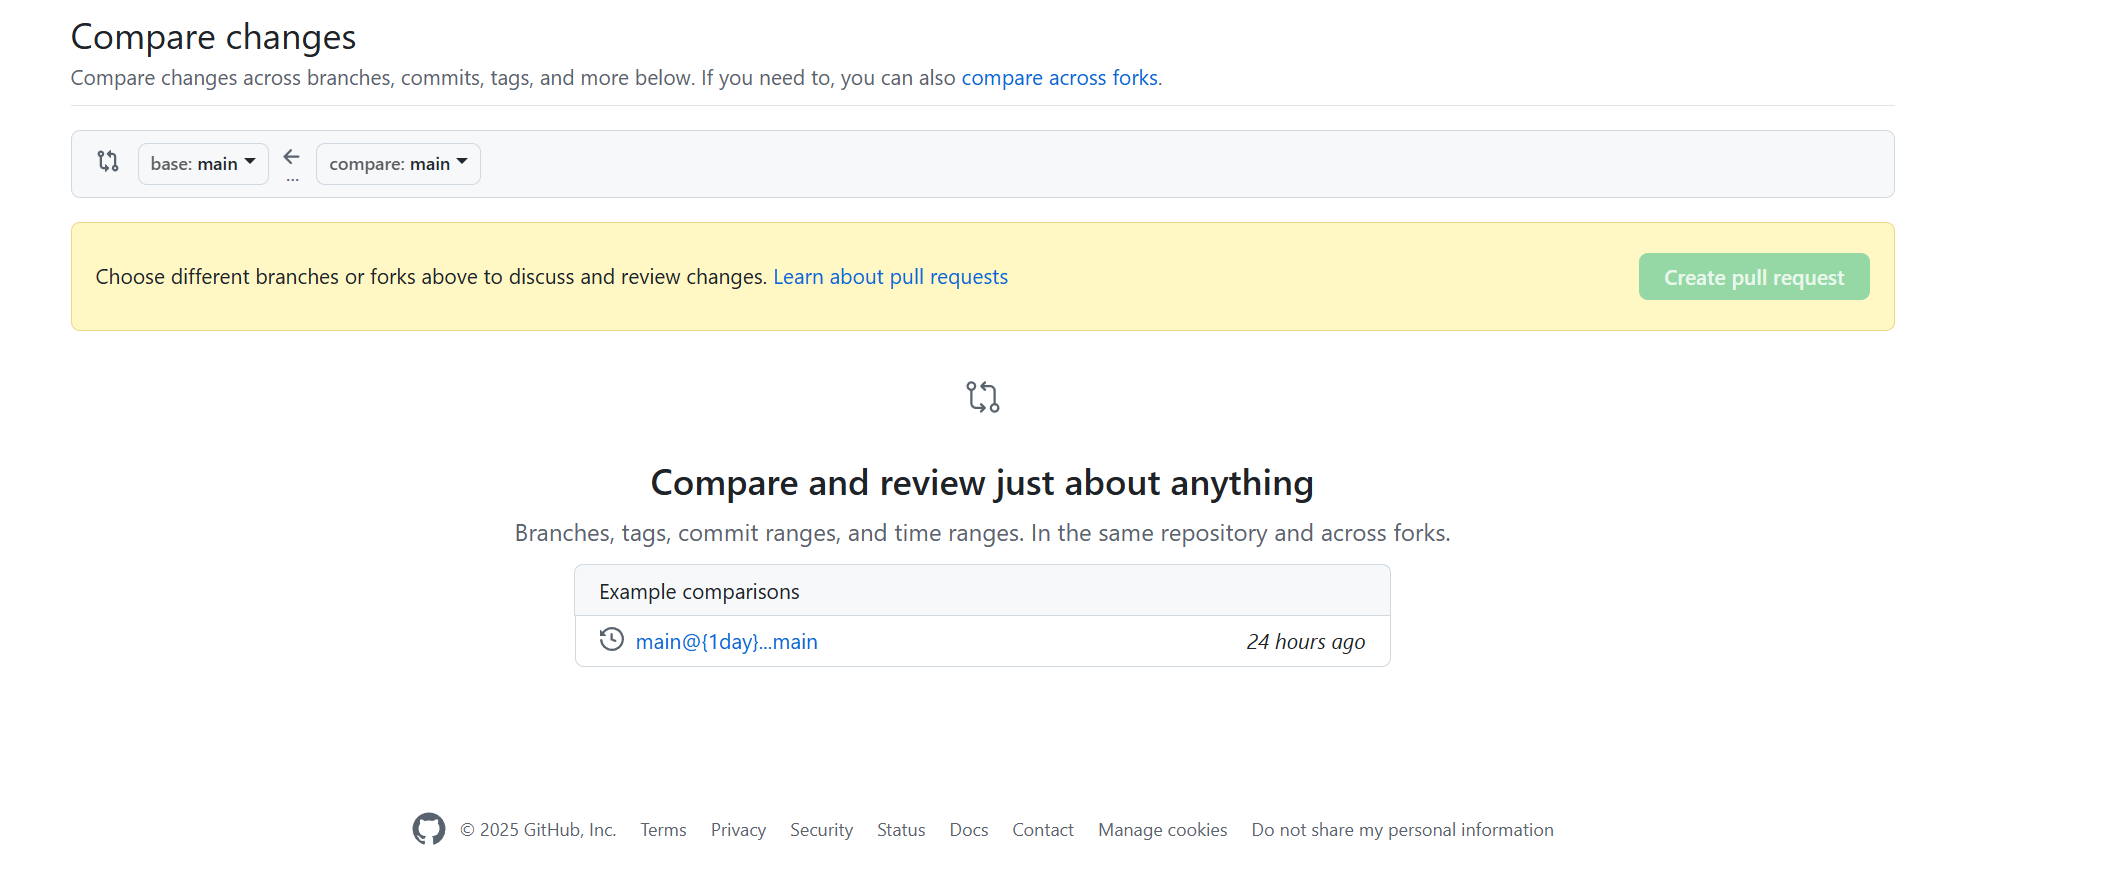Viewport: 2106px width, 894px height.
Task: Click the Example comparisons box header
Action: (982, 591)
